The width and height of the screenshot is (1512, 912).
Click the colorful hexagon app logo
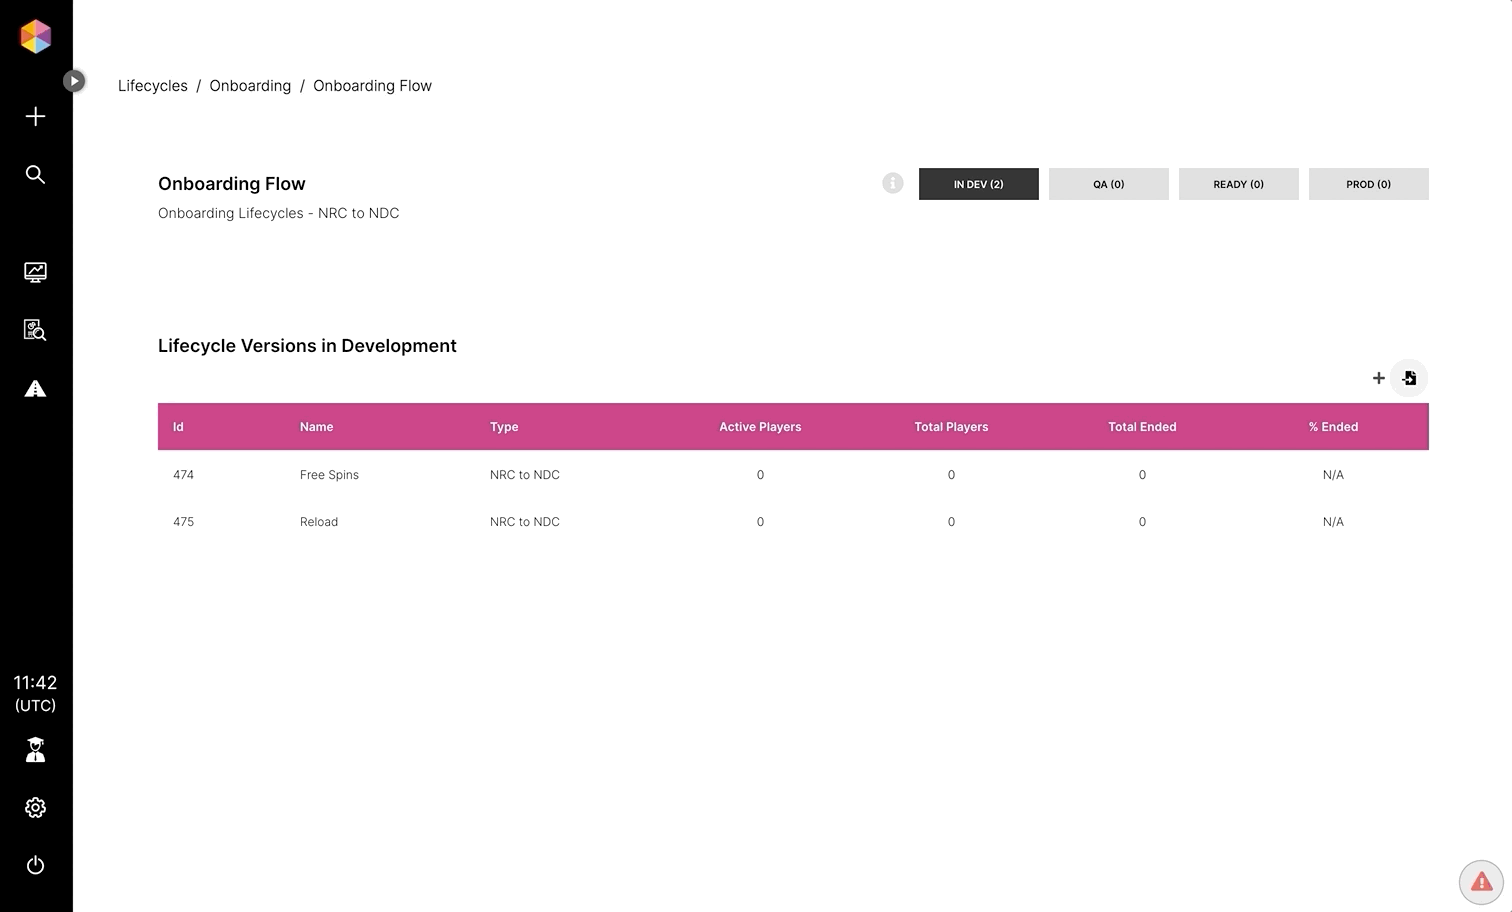click(x=35, y=37)
